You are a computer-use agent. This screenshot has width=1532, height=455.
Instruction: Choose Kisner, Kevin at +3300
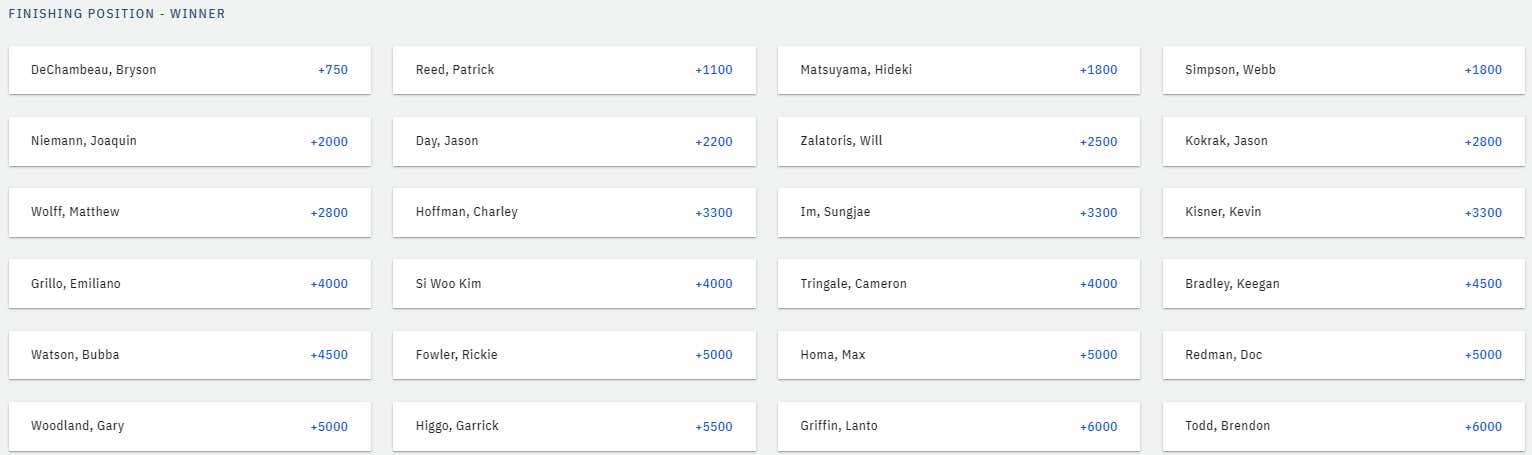point(1344,212)
